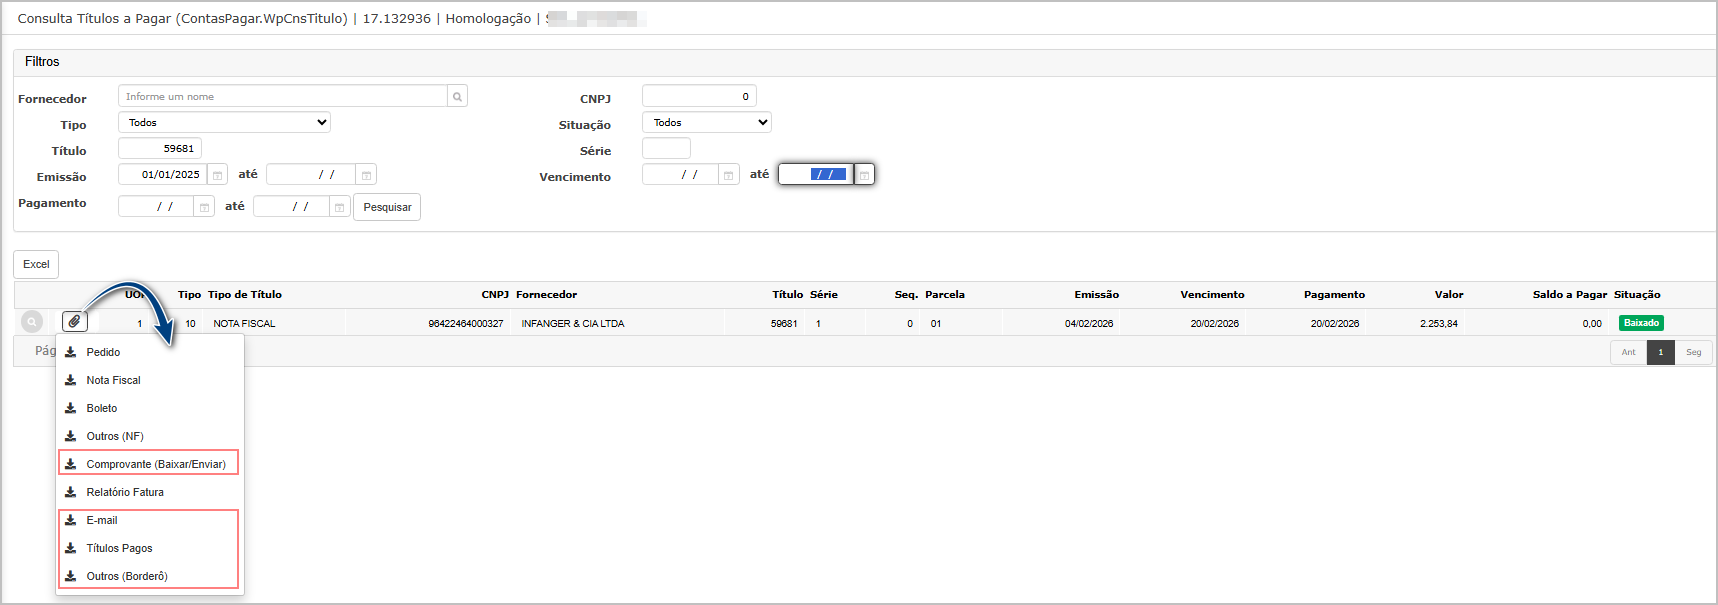The height and width of the screenshot is (605, 1718).
Task: Click the row's magnifier details icon
Action: 32,322
